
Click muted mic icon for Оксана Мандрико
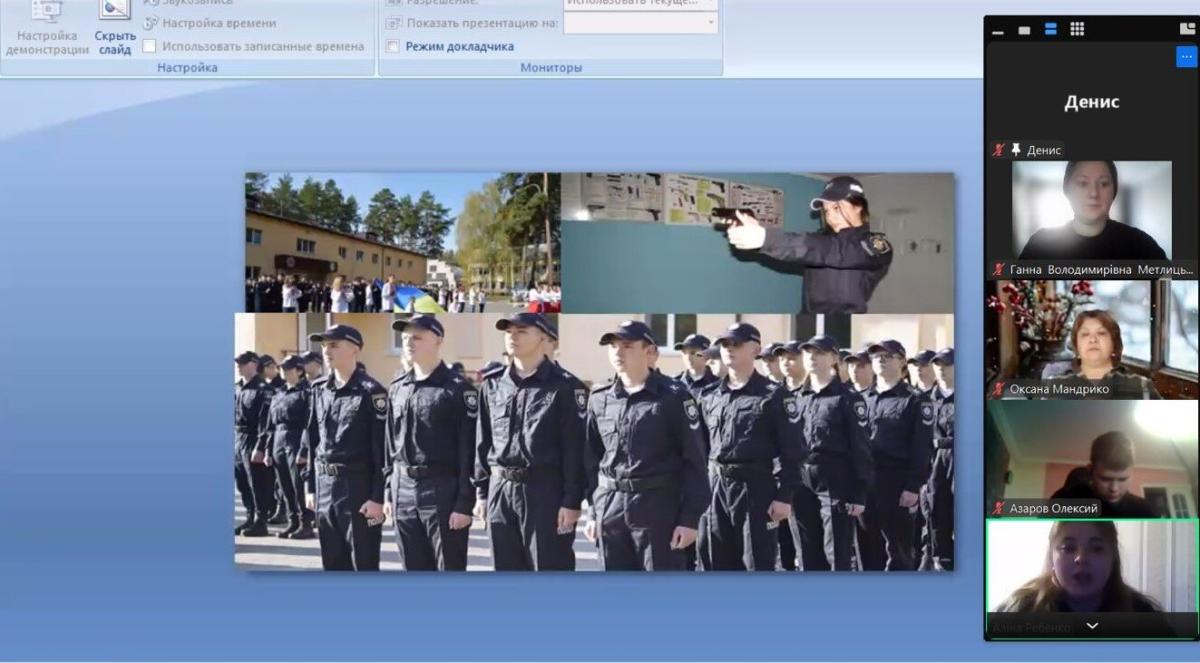[x=998, y=389]
